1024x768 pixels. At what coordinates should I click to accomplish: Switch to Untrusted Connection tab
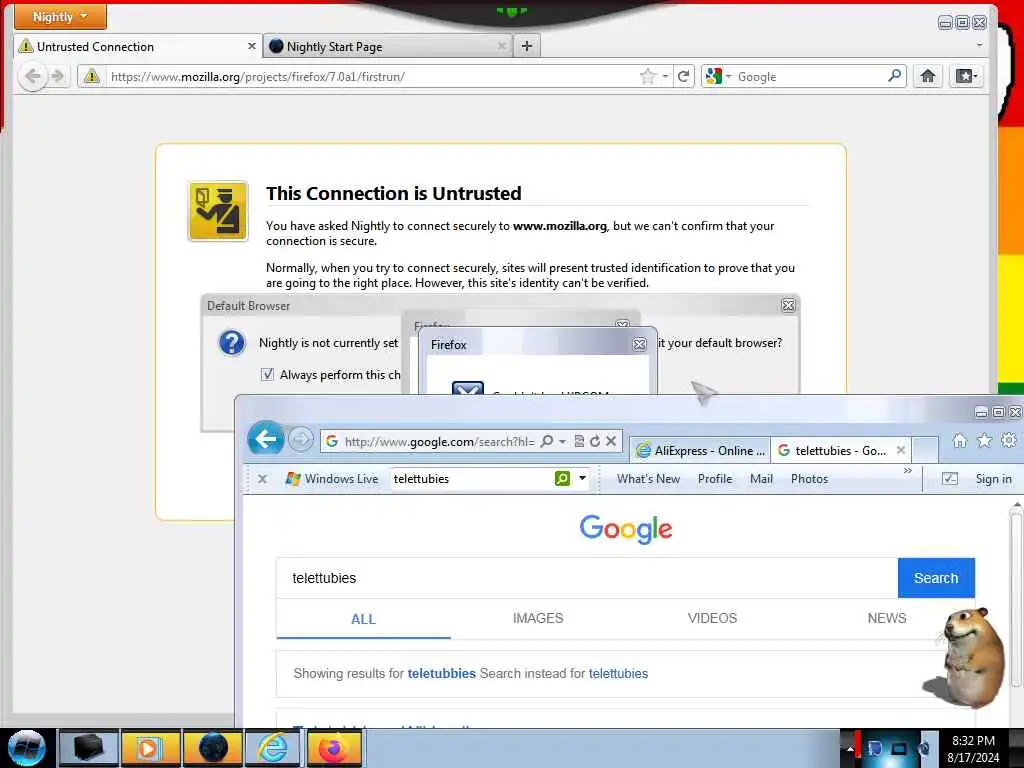pos(138,46)
